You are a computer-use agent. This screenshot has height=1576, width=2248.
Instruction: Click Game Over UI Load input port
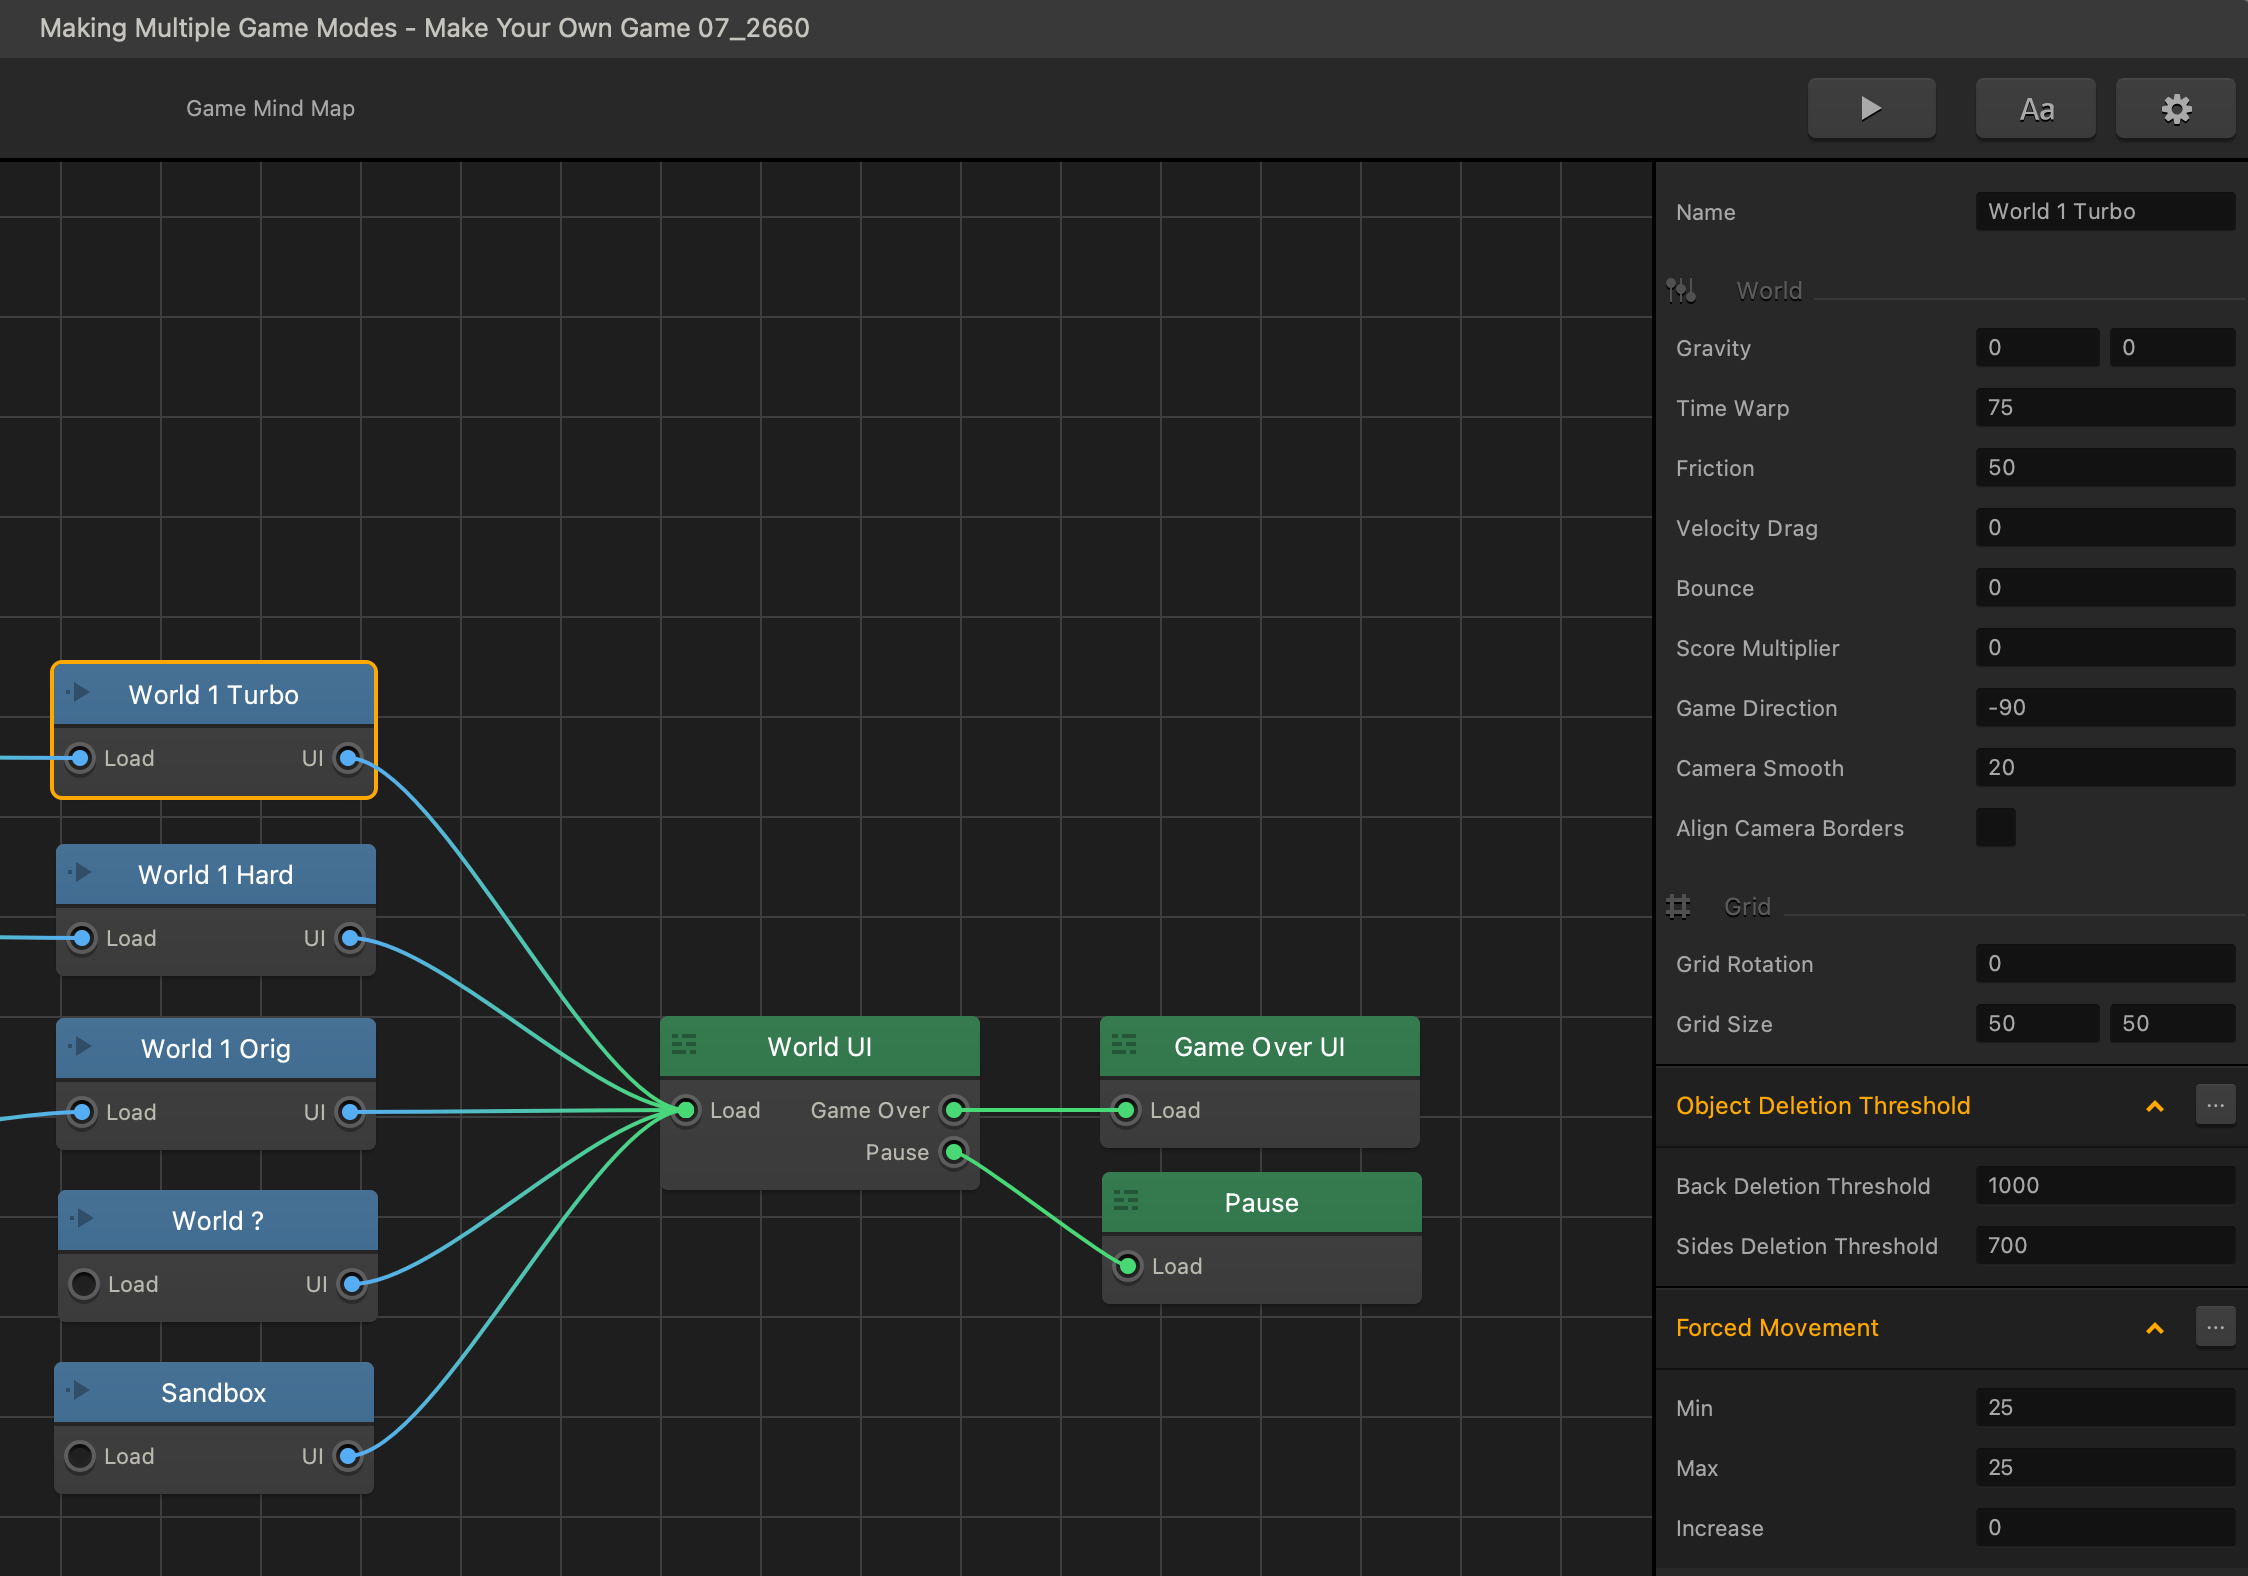[1126, 1110]
